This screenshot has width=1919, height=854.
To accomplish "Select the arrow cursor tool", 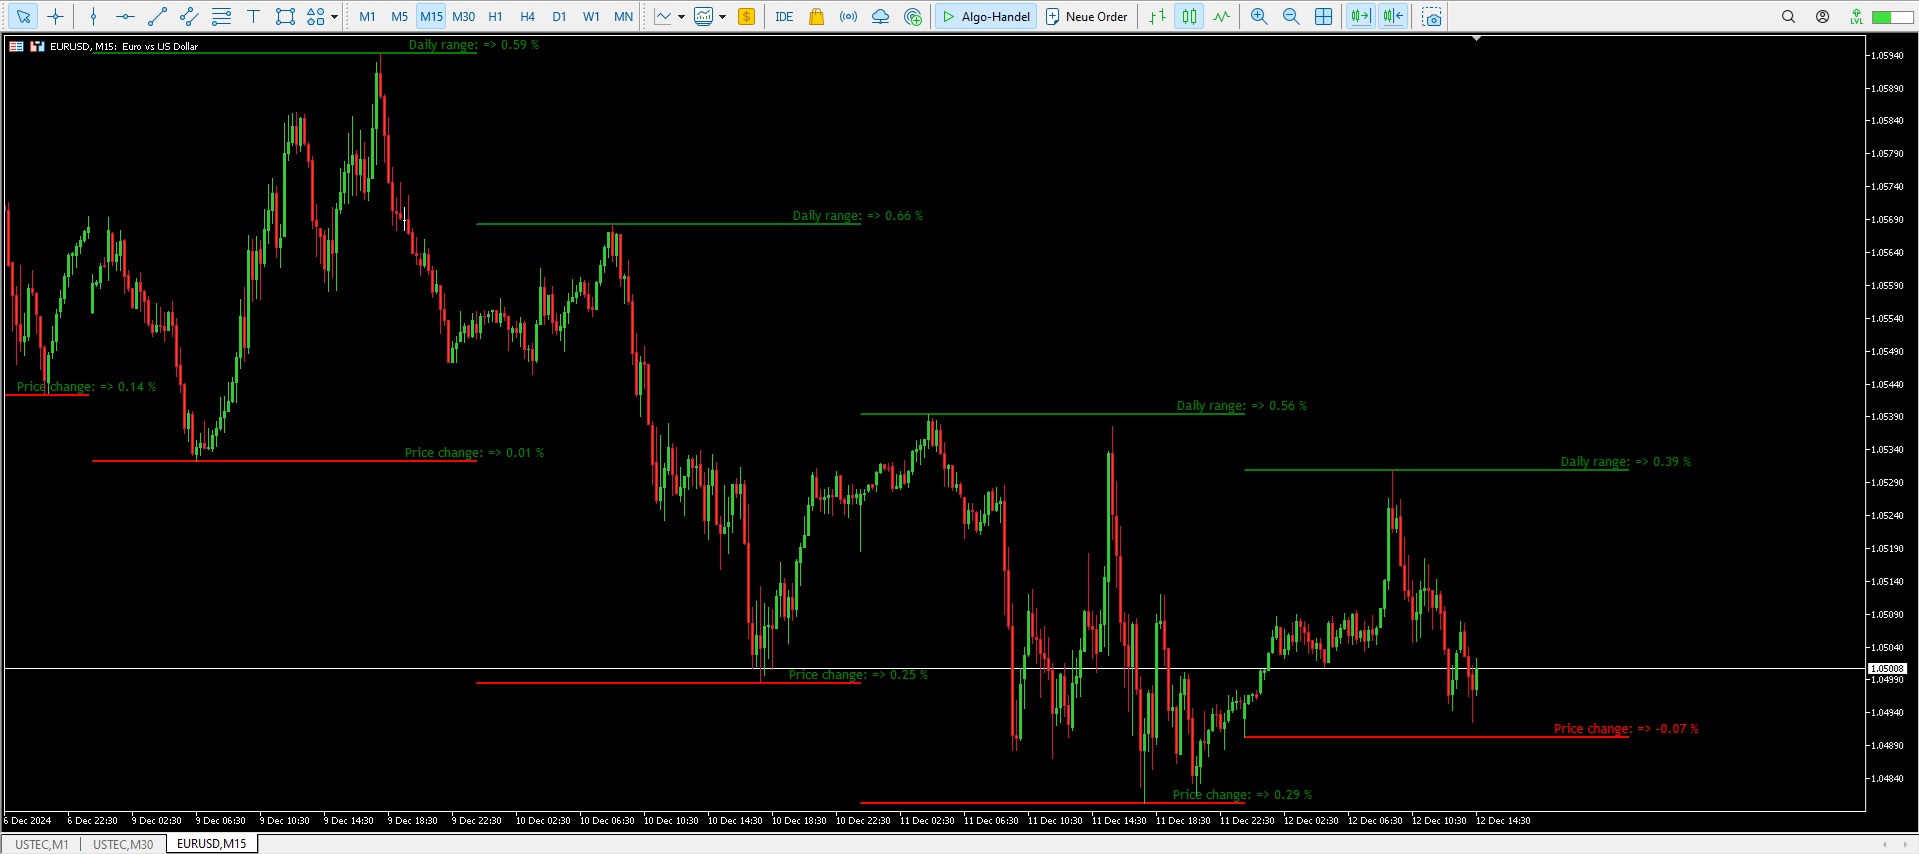I will pos(23,16).
